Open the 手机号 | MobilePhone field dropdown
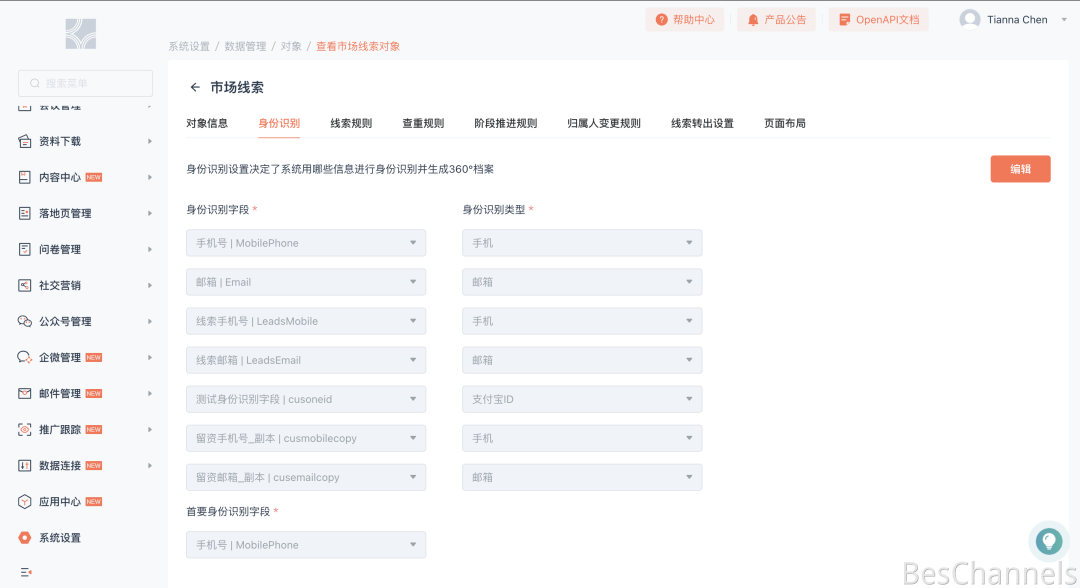Image resolution: width=1080 pixels, height=588 pixels. [x=306, y=243]
